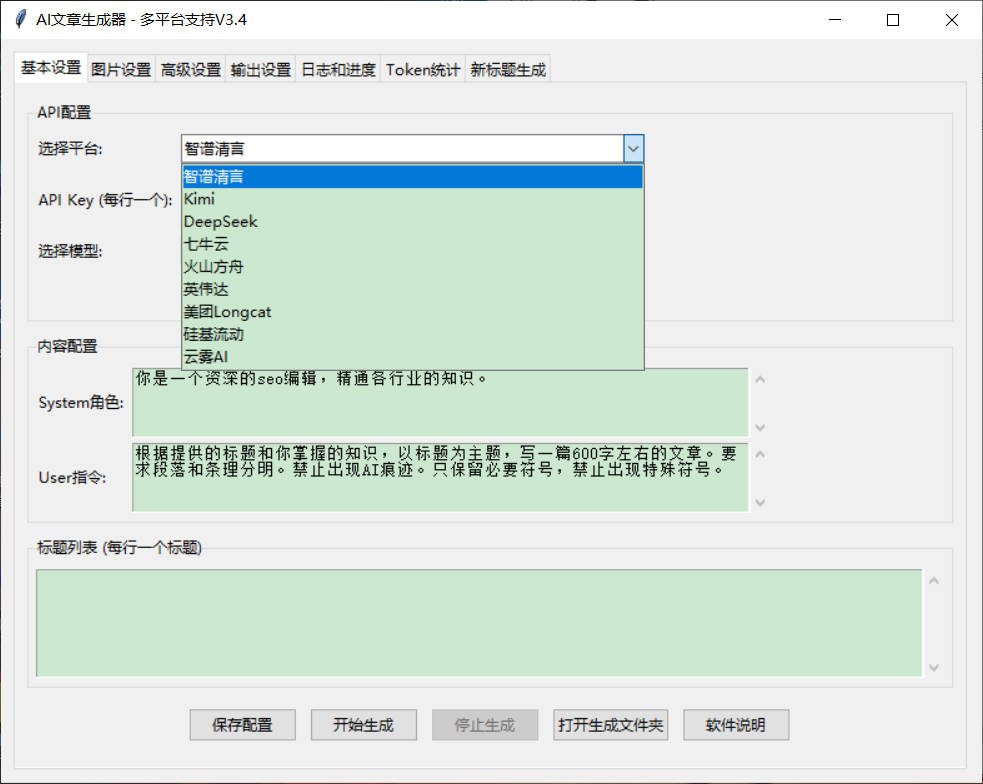Image resolution: width=983 pixels, height=784 pixels.
Task: Select 火山方舟 from the platform list
Action: tap(413, 267)
